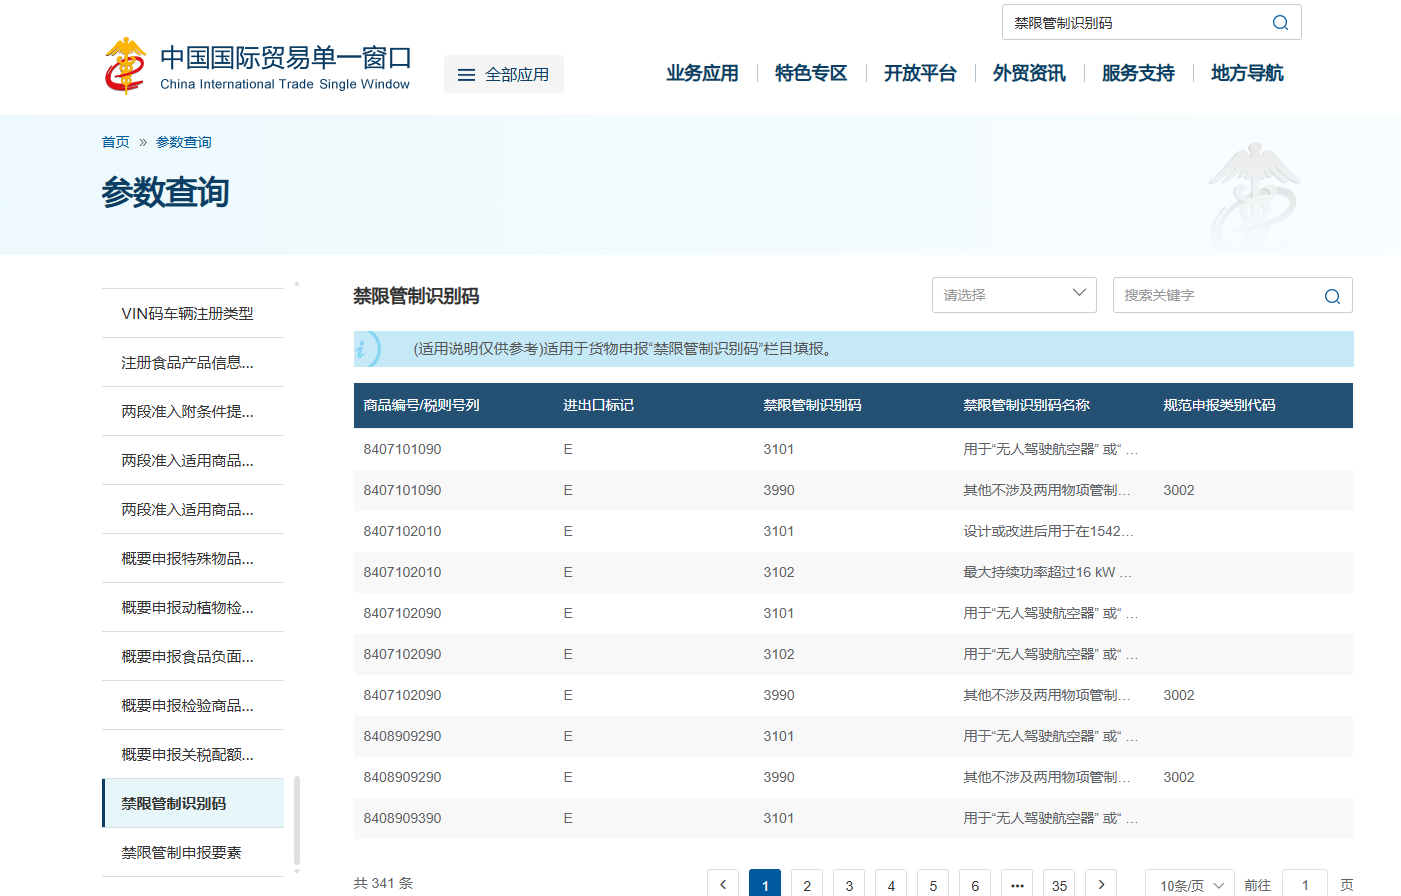Screen dimensions: 1401x896
Task: Go to page 2 in pagination
Action: pyautogui.click(x=807, y=885)
